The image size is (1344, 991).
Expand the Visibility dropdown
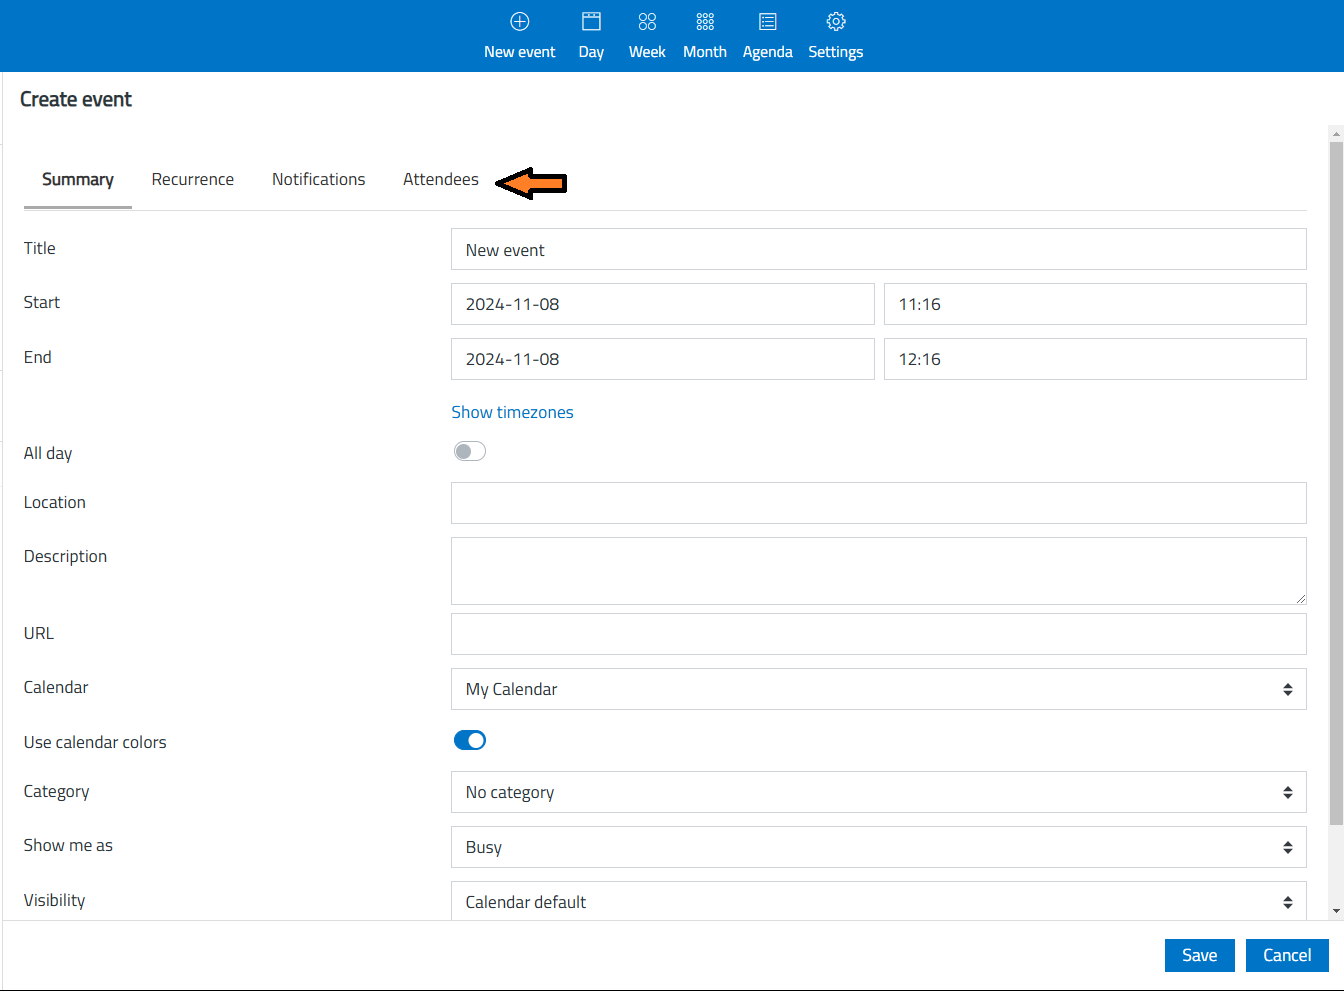click(x=878, y=901)
